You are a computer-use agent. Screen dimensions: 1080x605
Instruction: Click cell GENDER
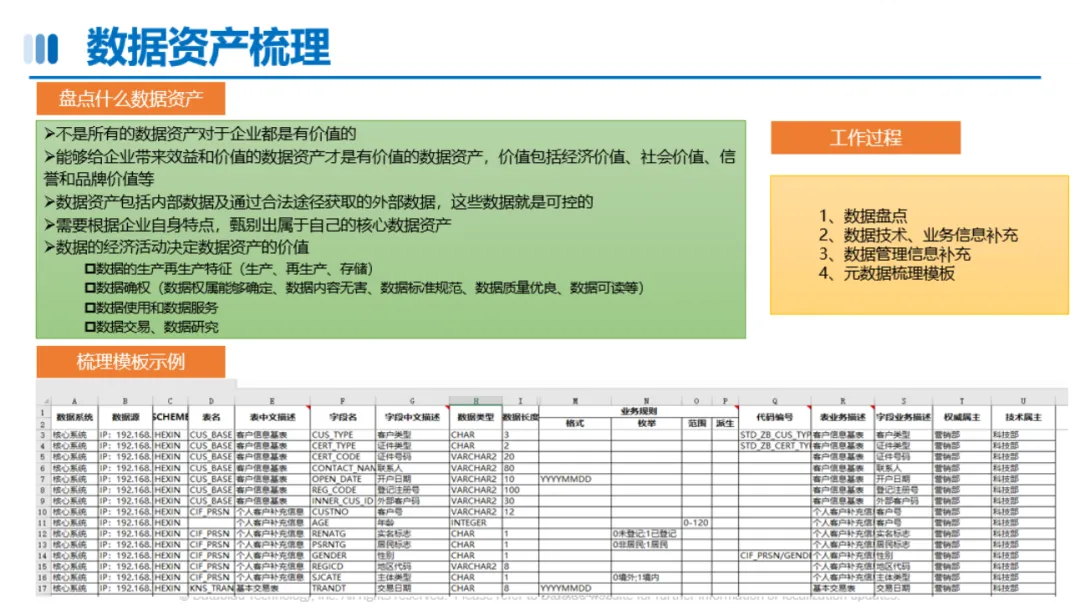pyautogui.click(x=342, y=555)
